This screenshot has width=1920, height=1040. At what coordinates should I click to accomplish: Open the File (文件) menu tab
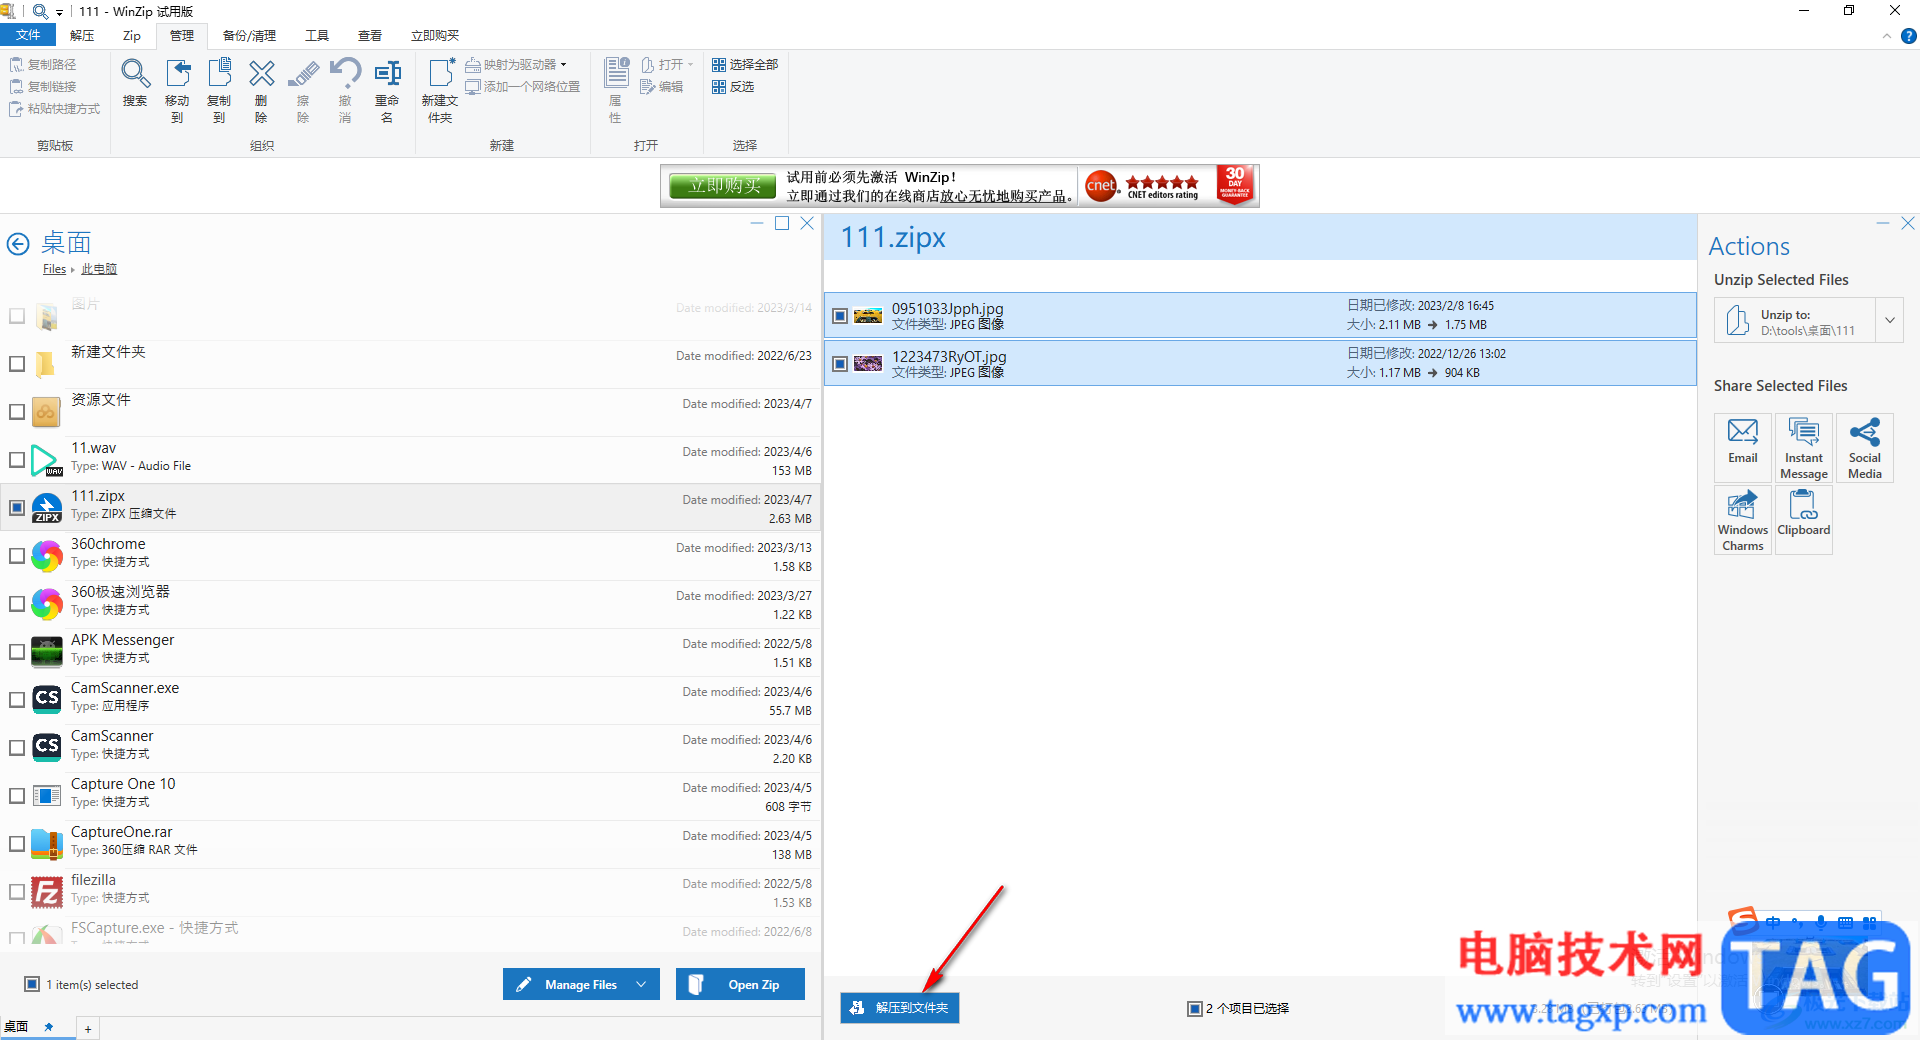click(28, 35)
